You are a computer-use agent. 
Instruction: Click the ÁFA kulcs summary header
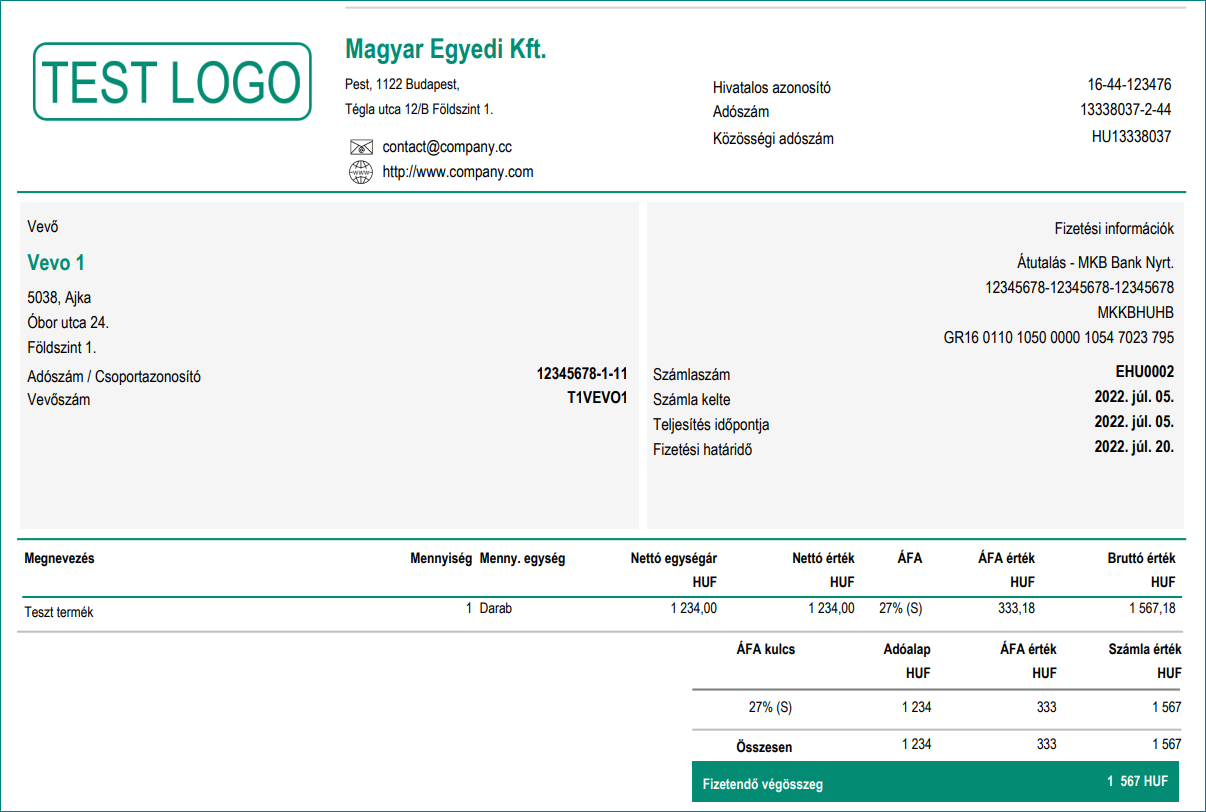pyautogui.click(x=765, y=649)
